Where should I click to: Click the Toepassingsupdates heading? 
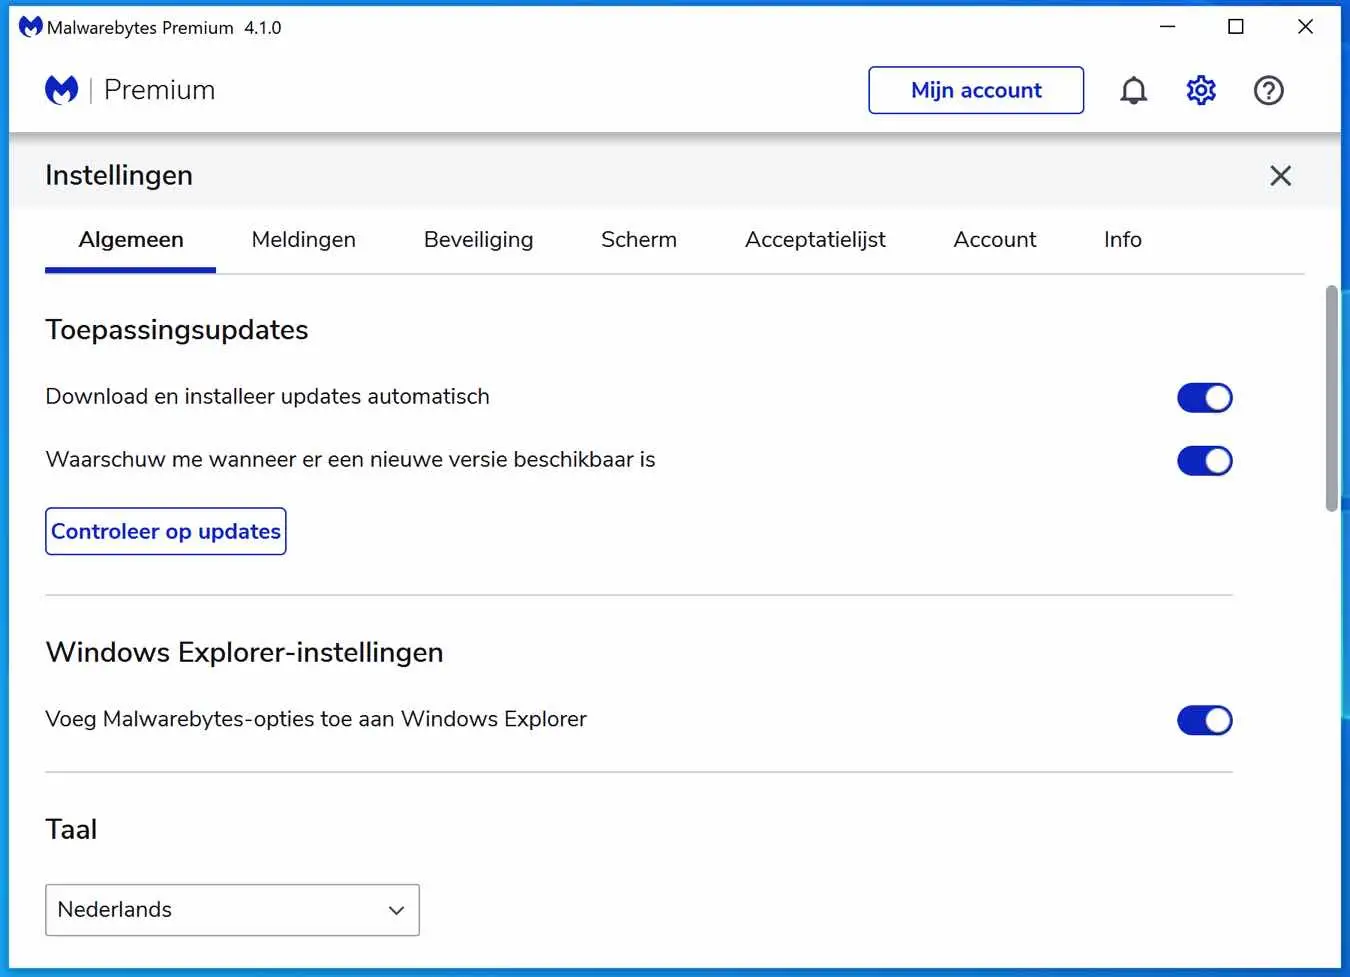(177, 330)
